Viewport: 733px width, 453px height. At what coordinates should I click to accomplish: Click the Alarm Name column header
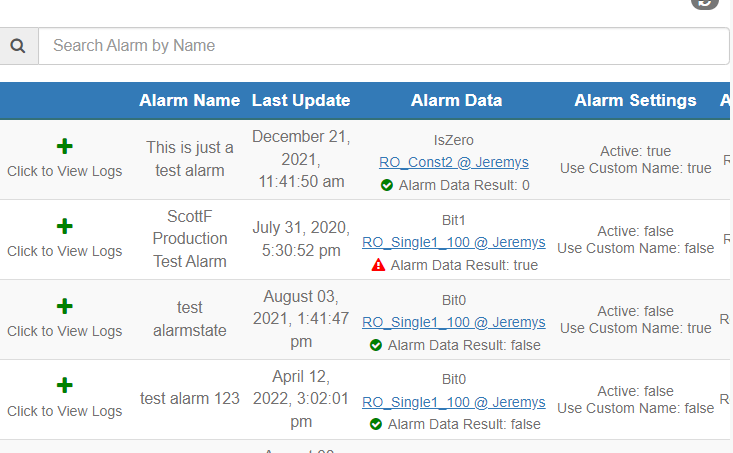(x=189, y=100)
